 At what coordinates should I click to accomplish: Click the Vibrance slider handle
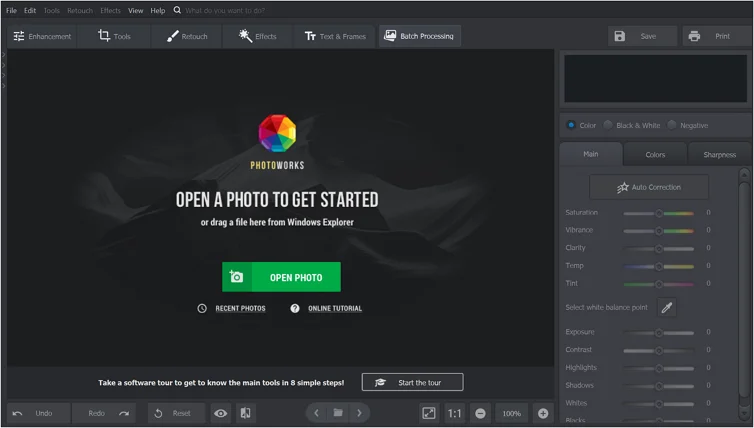(659, 231)
